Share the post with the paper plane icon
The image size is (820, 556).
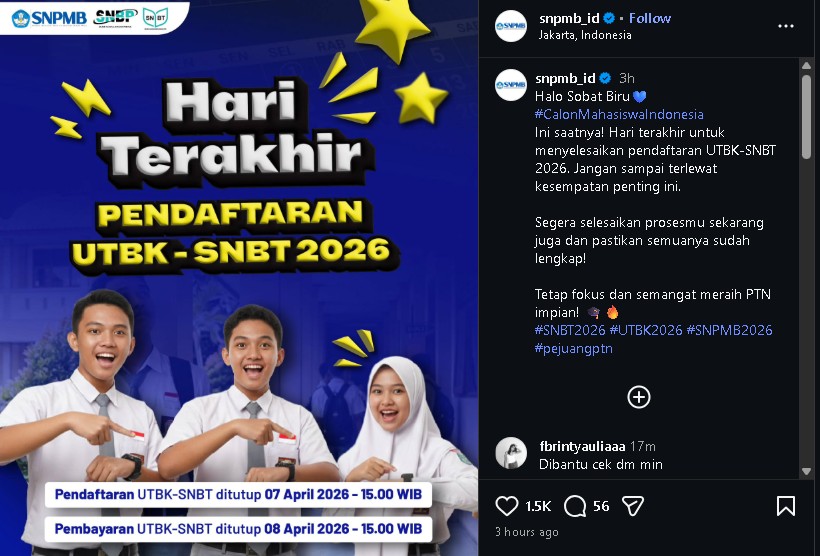[632, 506]
